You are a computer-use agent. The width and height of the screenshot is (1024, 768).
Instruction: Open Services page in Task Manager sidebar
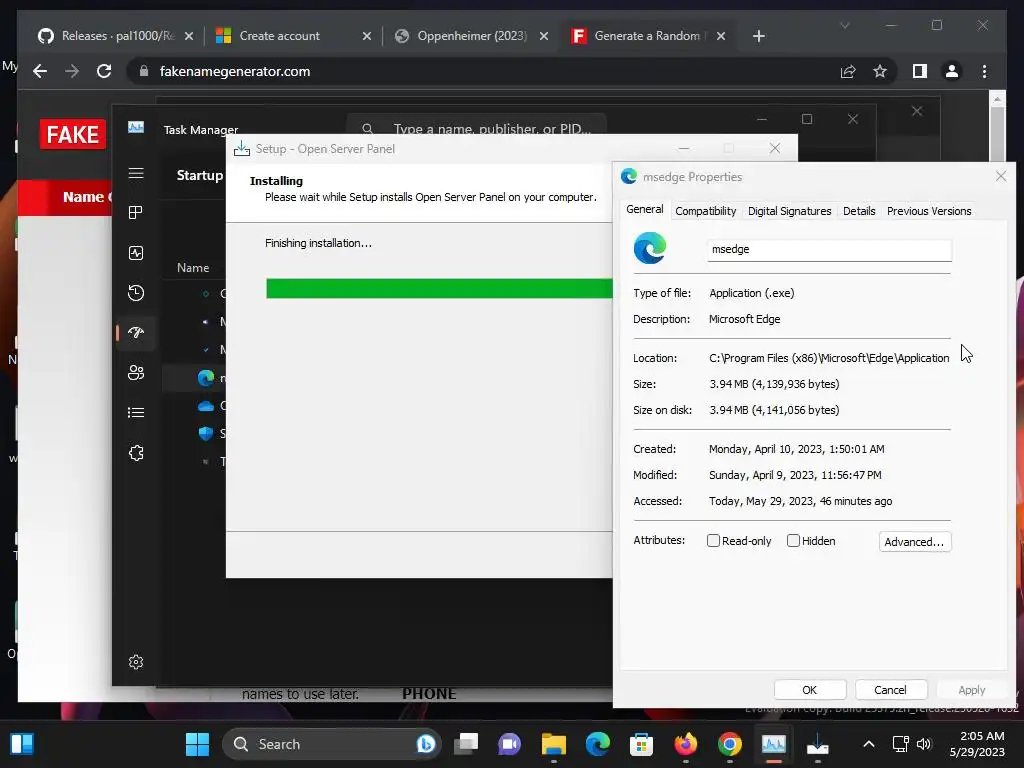136,453
